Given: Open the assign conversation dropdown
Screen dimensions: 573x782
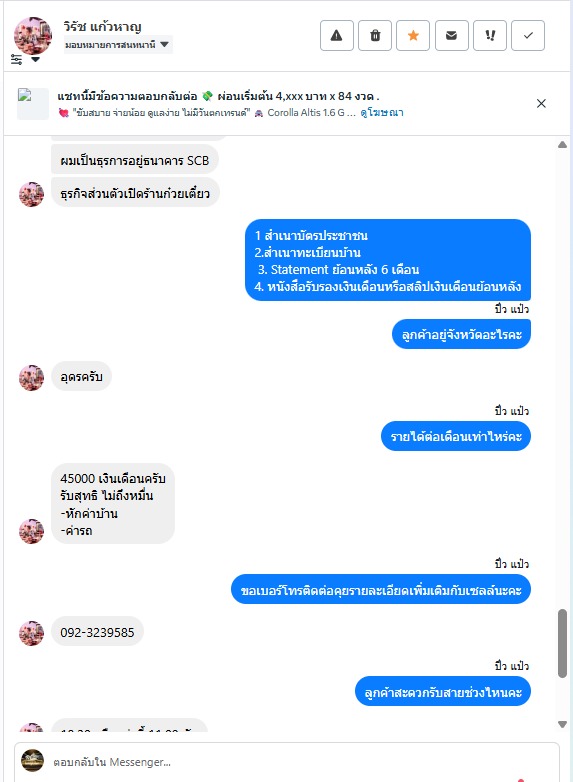Looking at the screenshot, I should 118,45.
